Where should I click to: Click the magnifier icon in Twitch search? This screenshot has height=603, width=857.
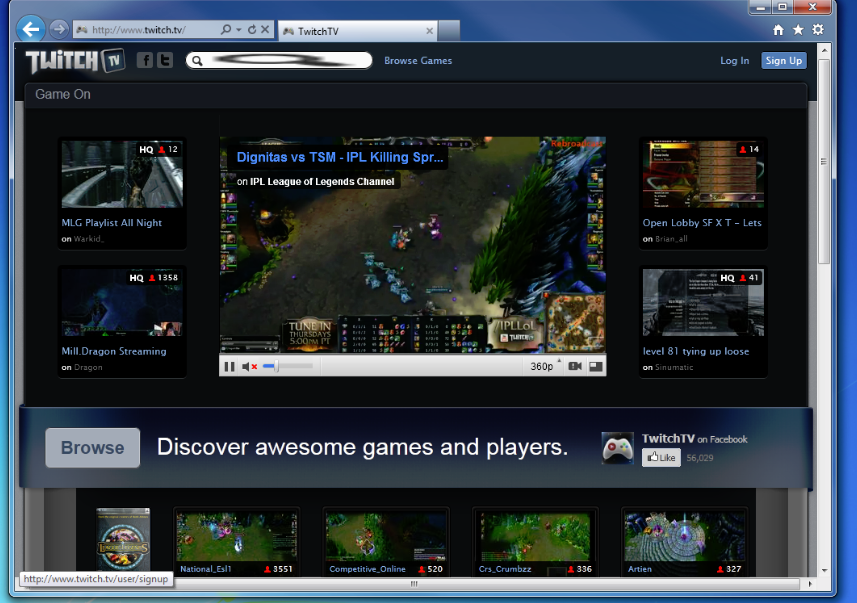click(197, 61)
